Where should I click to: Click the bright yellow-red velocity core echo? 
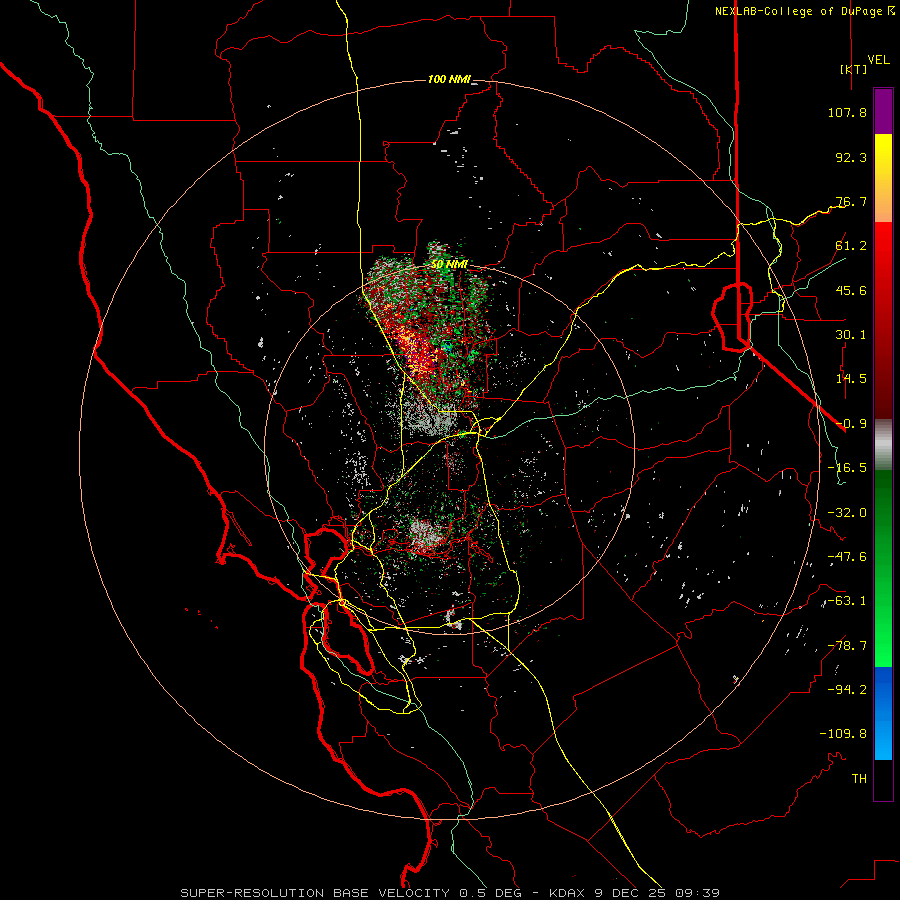click(414, 351)
